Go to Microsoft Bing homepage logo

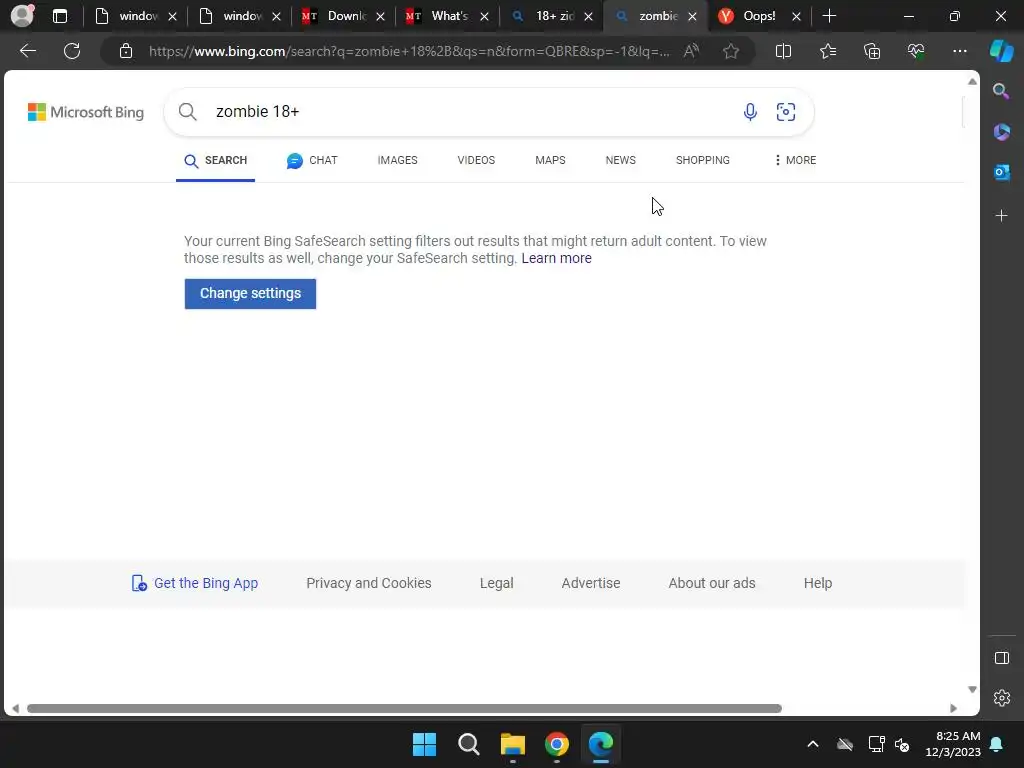[x=86, y=112]
